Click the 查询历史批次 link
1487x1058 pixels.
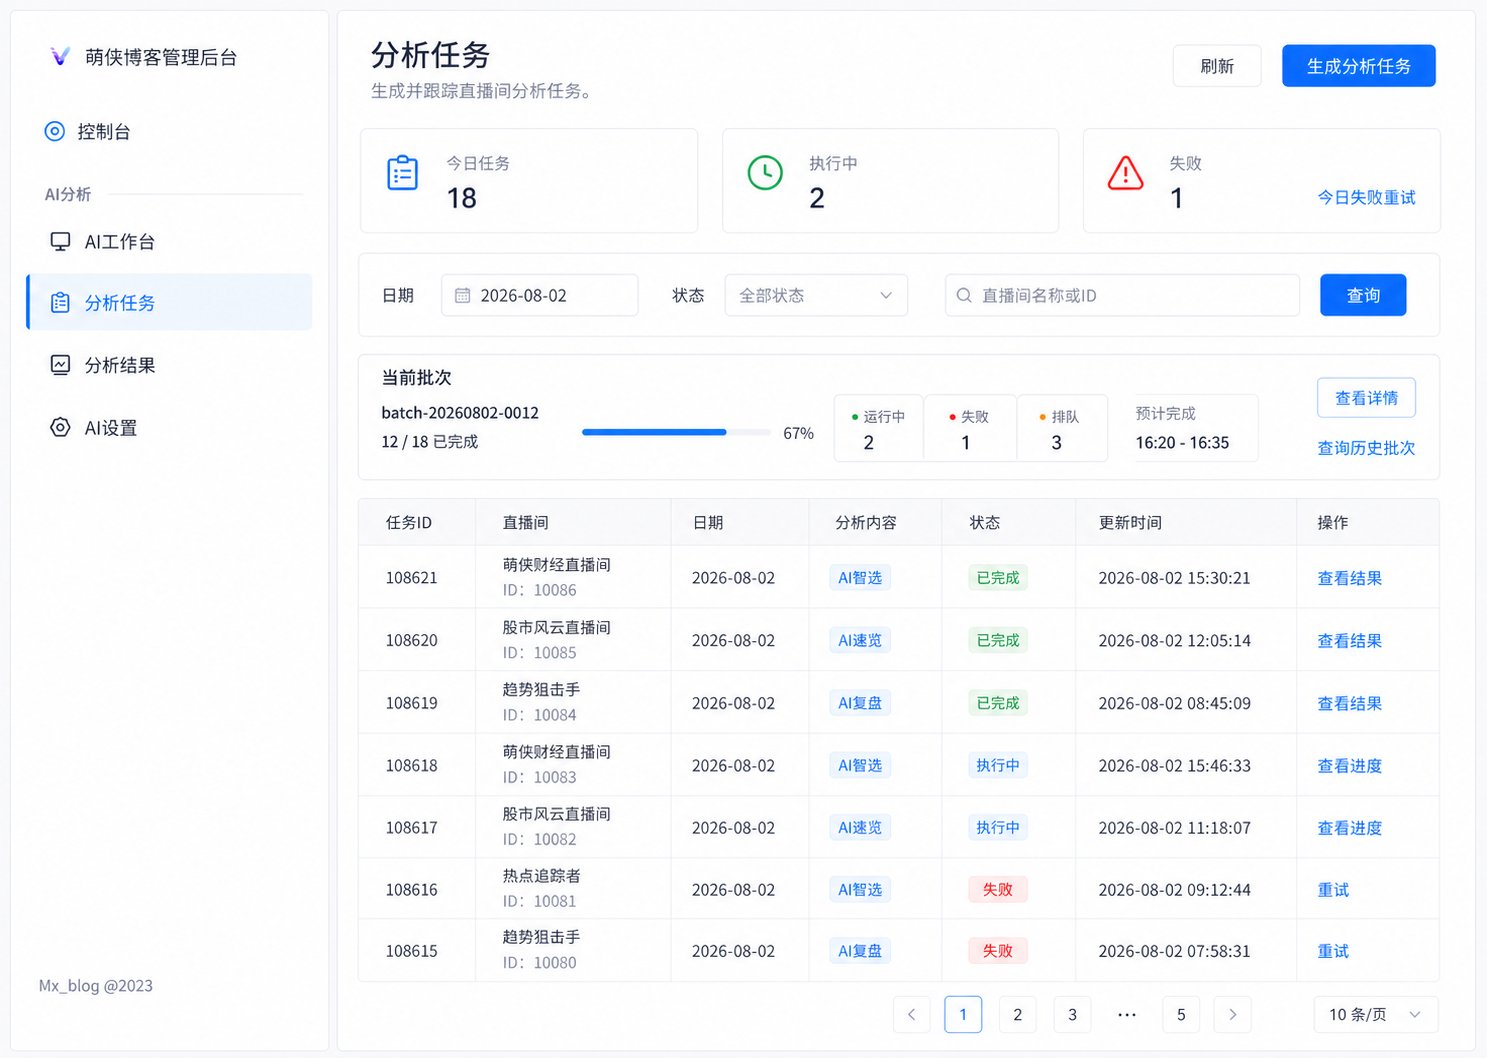coord(1366,448)
